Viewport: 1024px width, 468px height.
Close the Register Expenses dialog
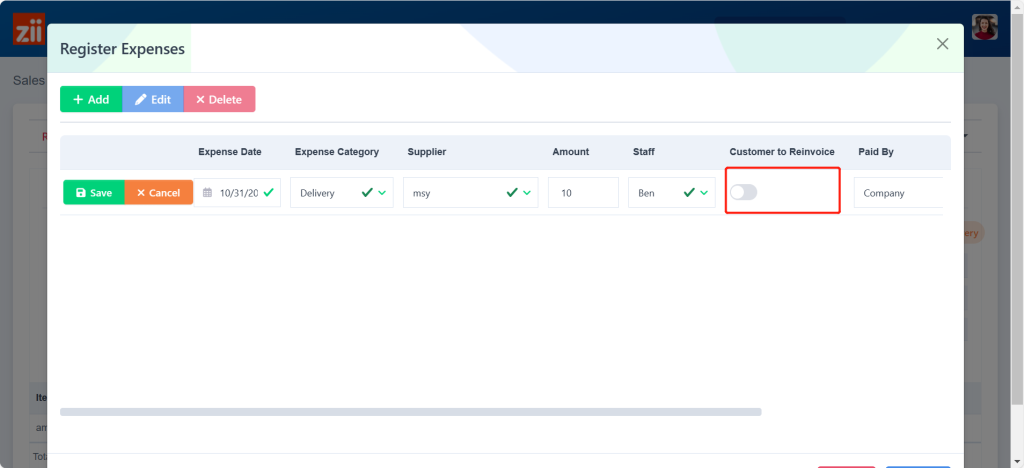pos(942,44)
